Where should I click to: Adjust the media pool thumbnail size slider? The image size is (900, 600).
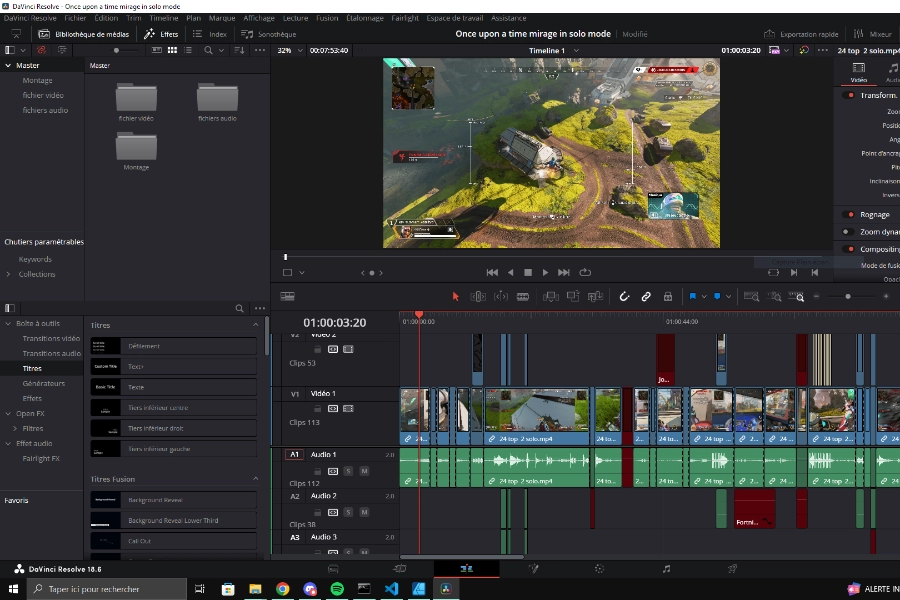click(x=117, y=51)
